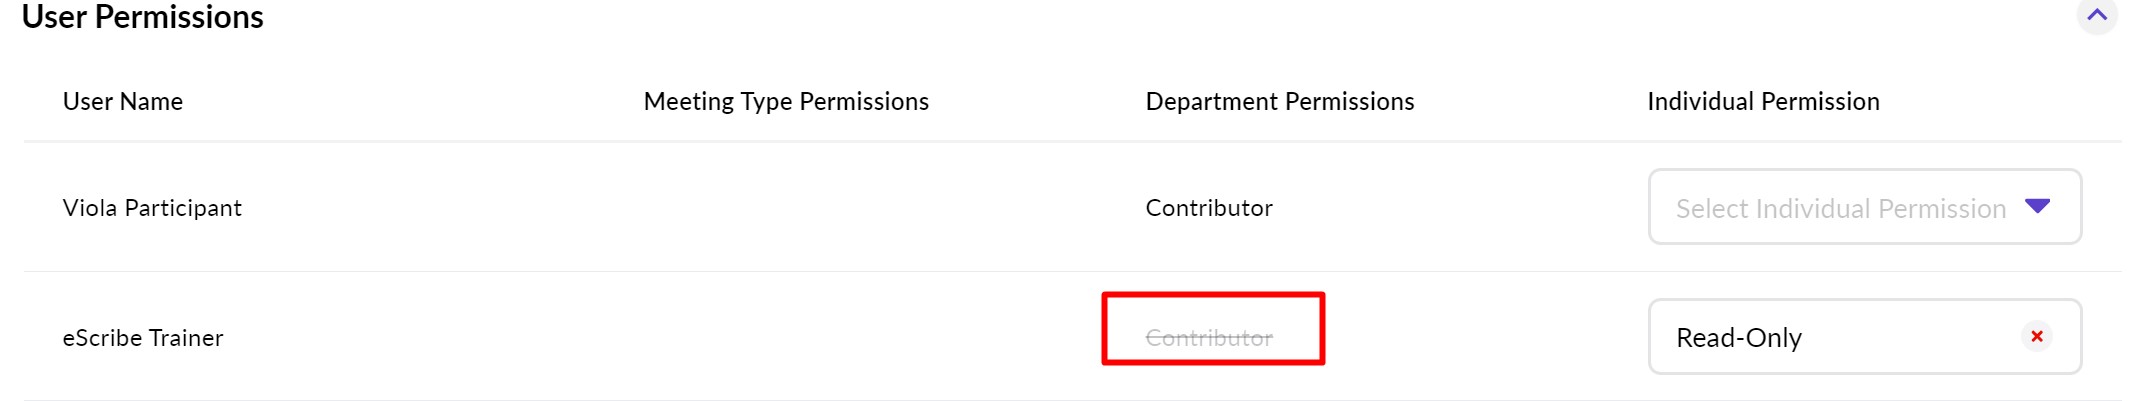Sort by User Name column header

(123, 102)
